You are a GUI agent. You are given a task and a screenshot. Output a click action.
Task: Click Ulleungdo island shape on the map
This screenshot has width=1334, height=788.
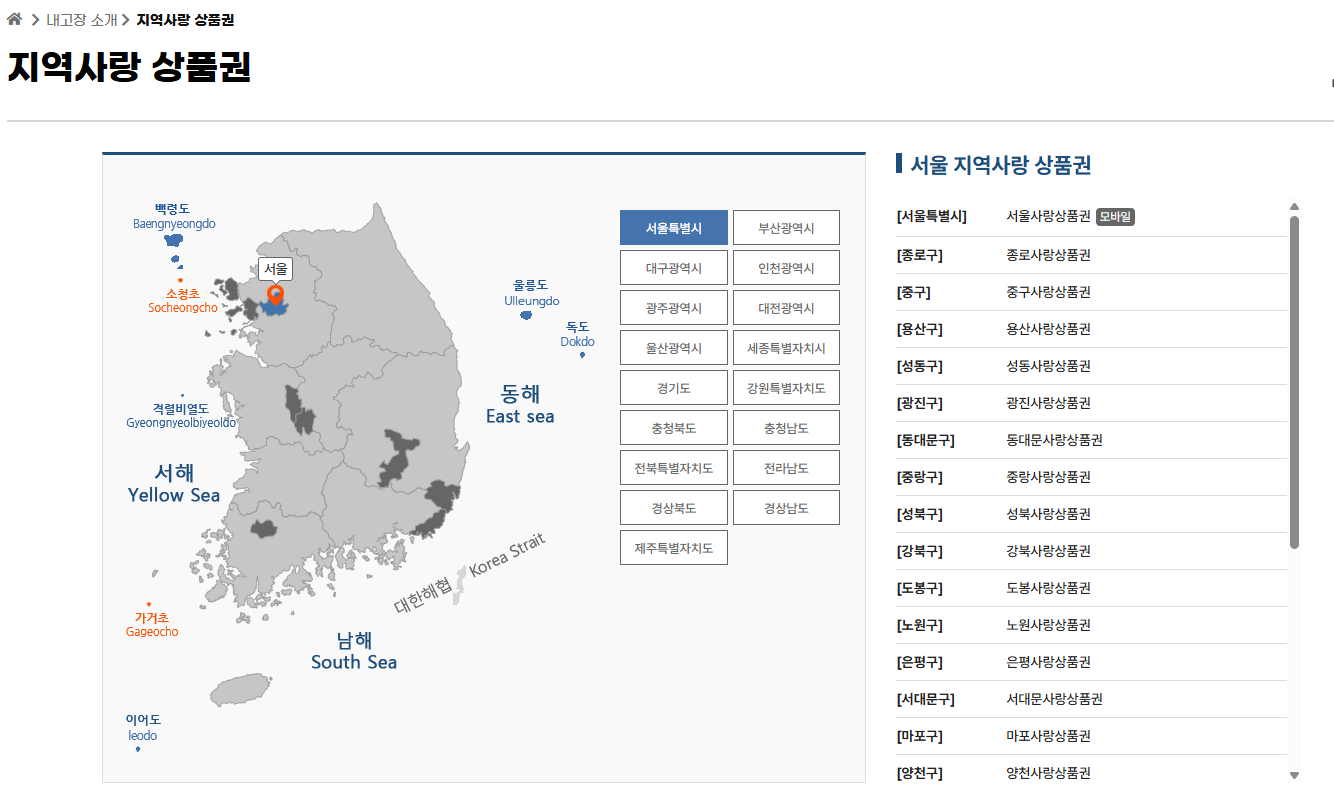click(x=526, y=315)
